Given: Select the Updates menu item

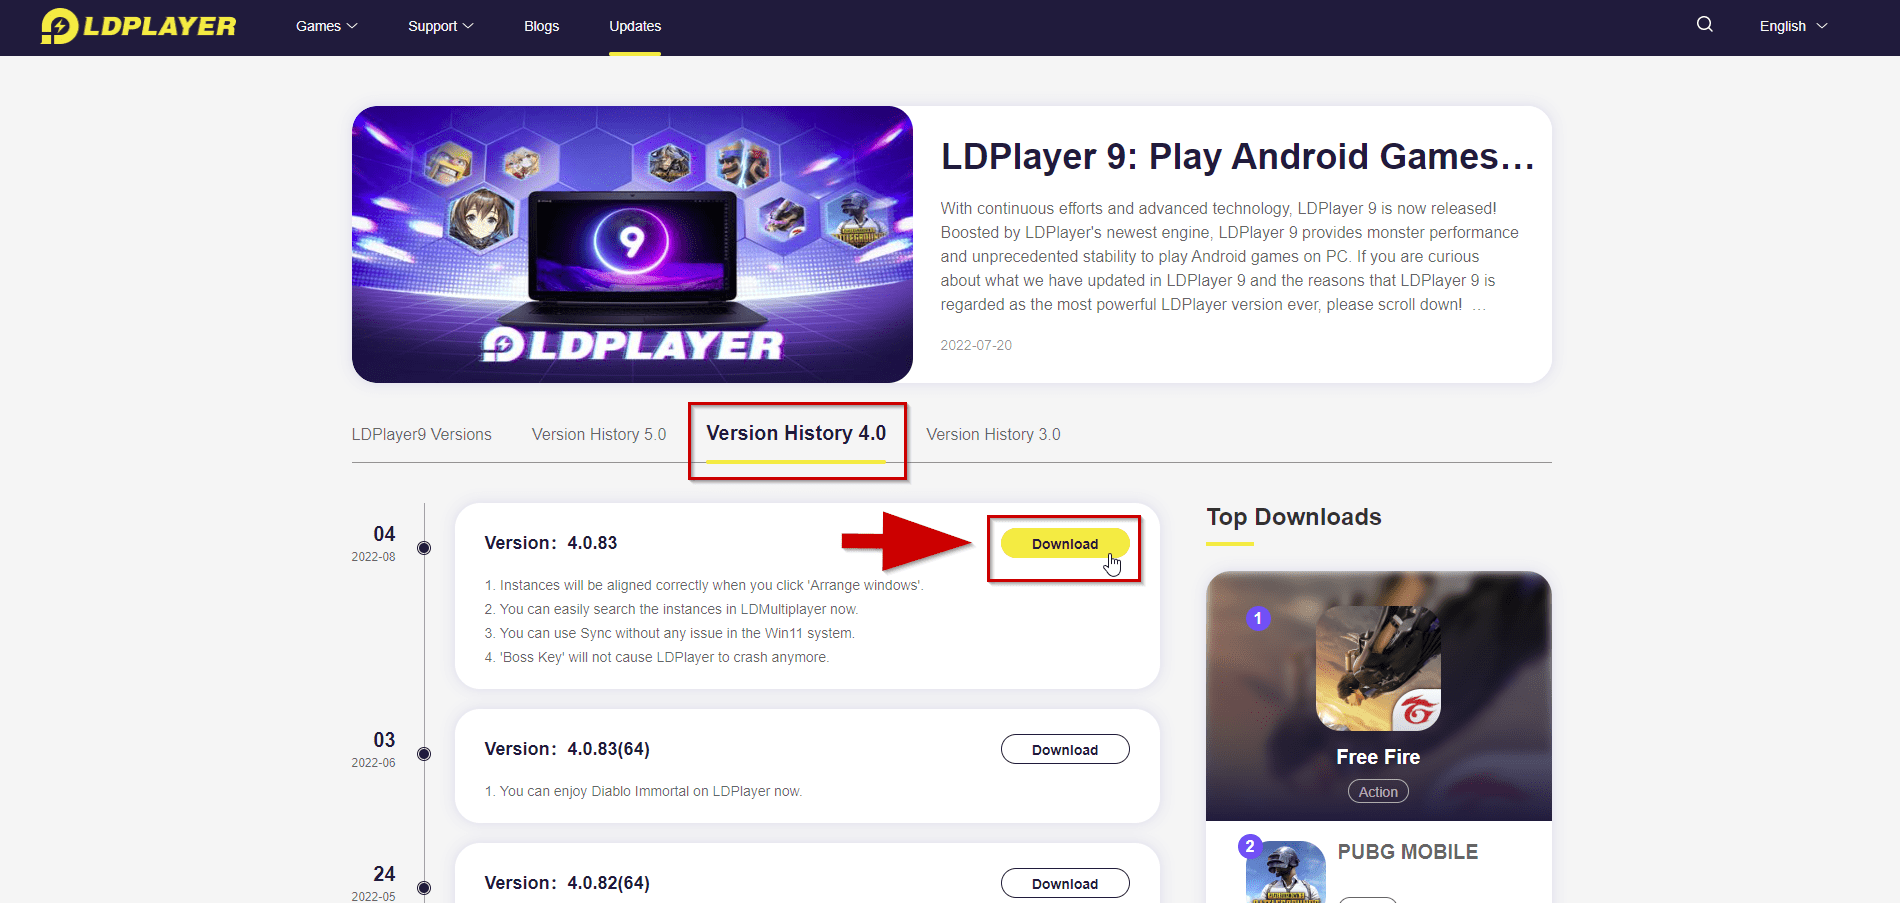Looking at the screenshot, I should click(x=635, y=26).
